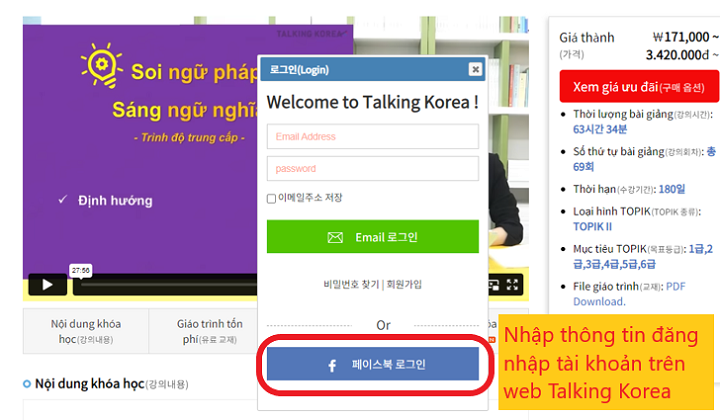Click the Facebook logo icon
The width and height of the screenshot is (720, 420).
[332, 365]
